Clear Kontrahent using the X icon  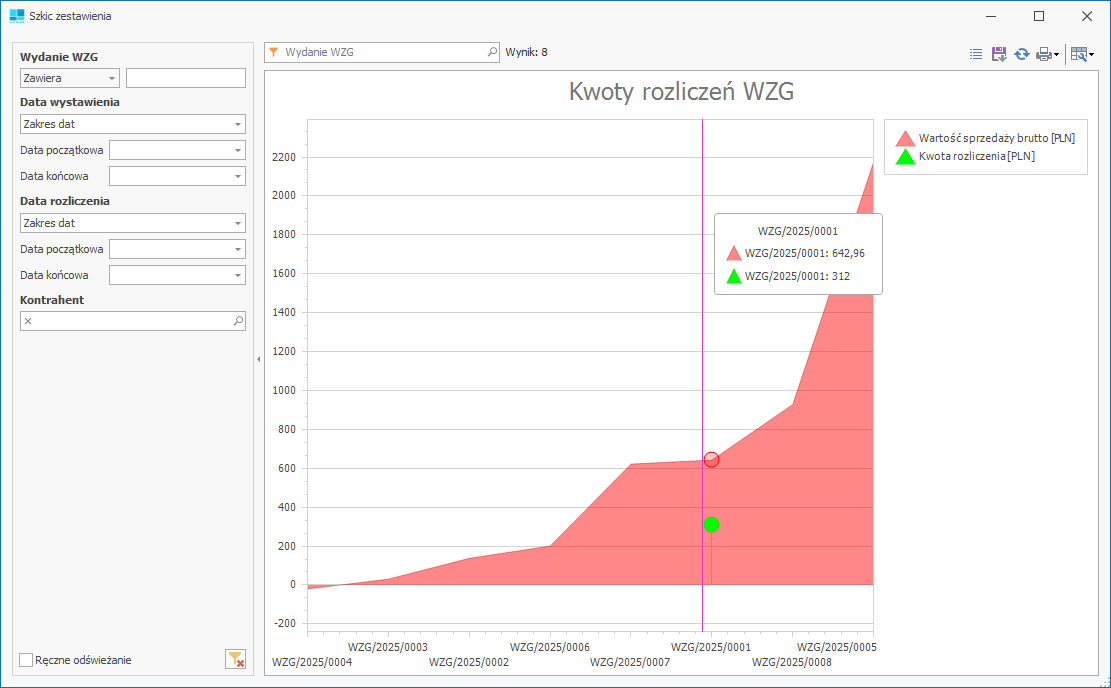29,321
